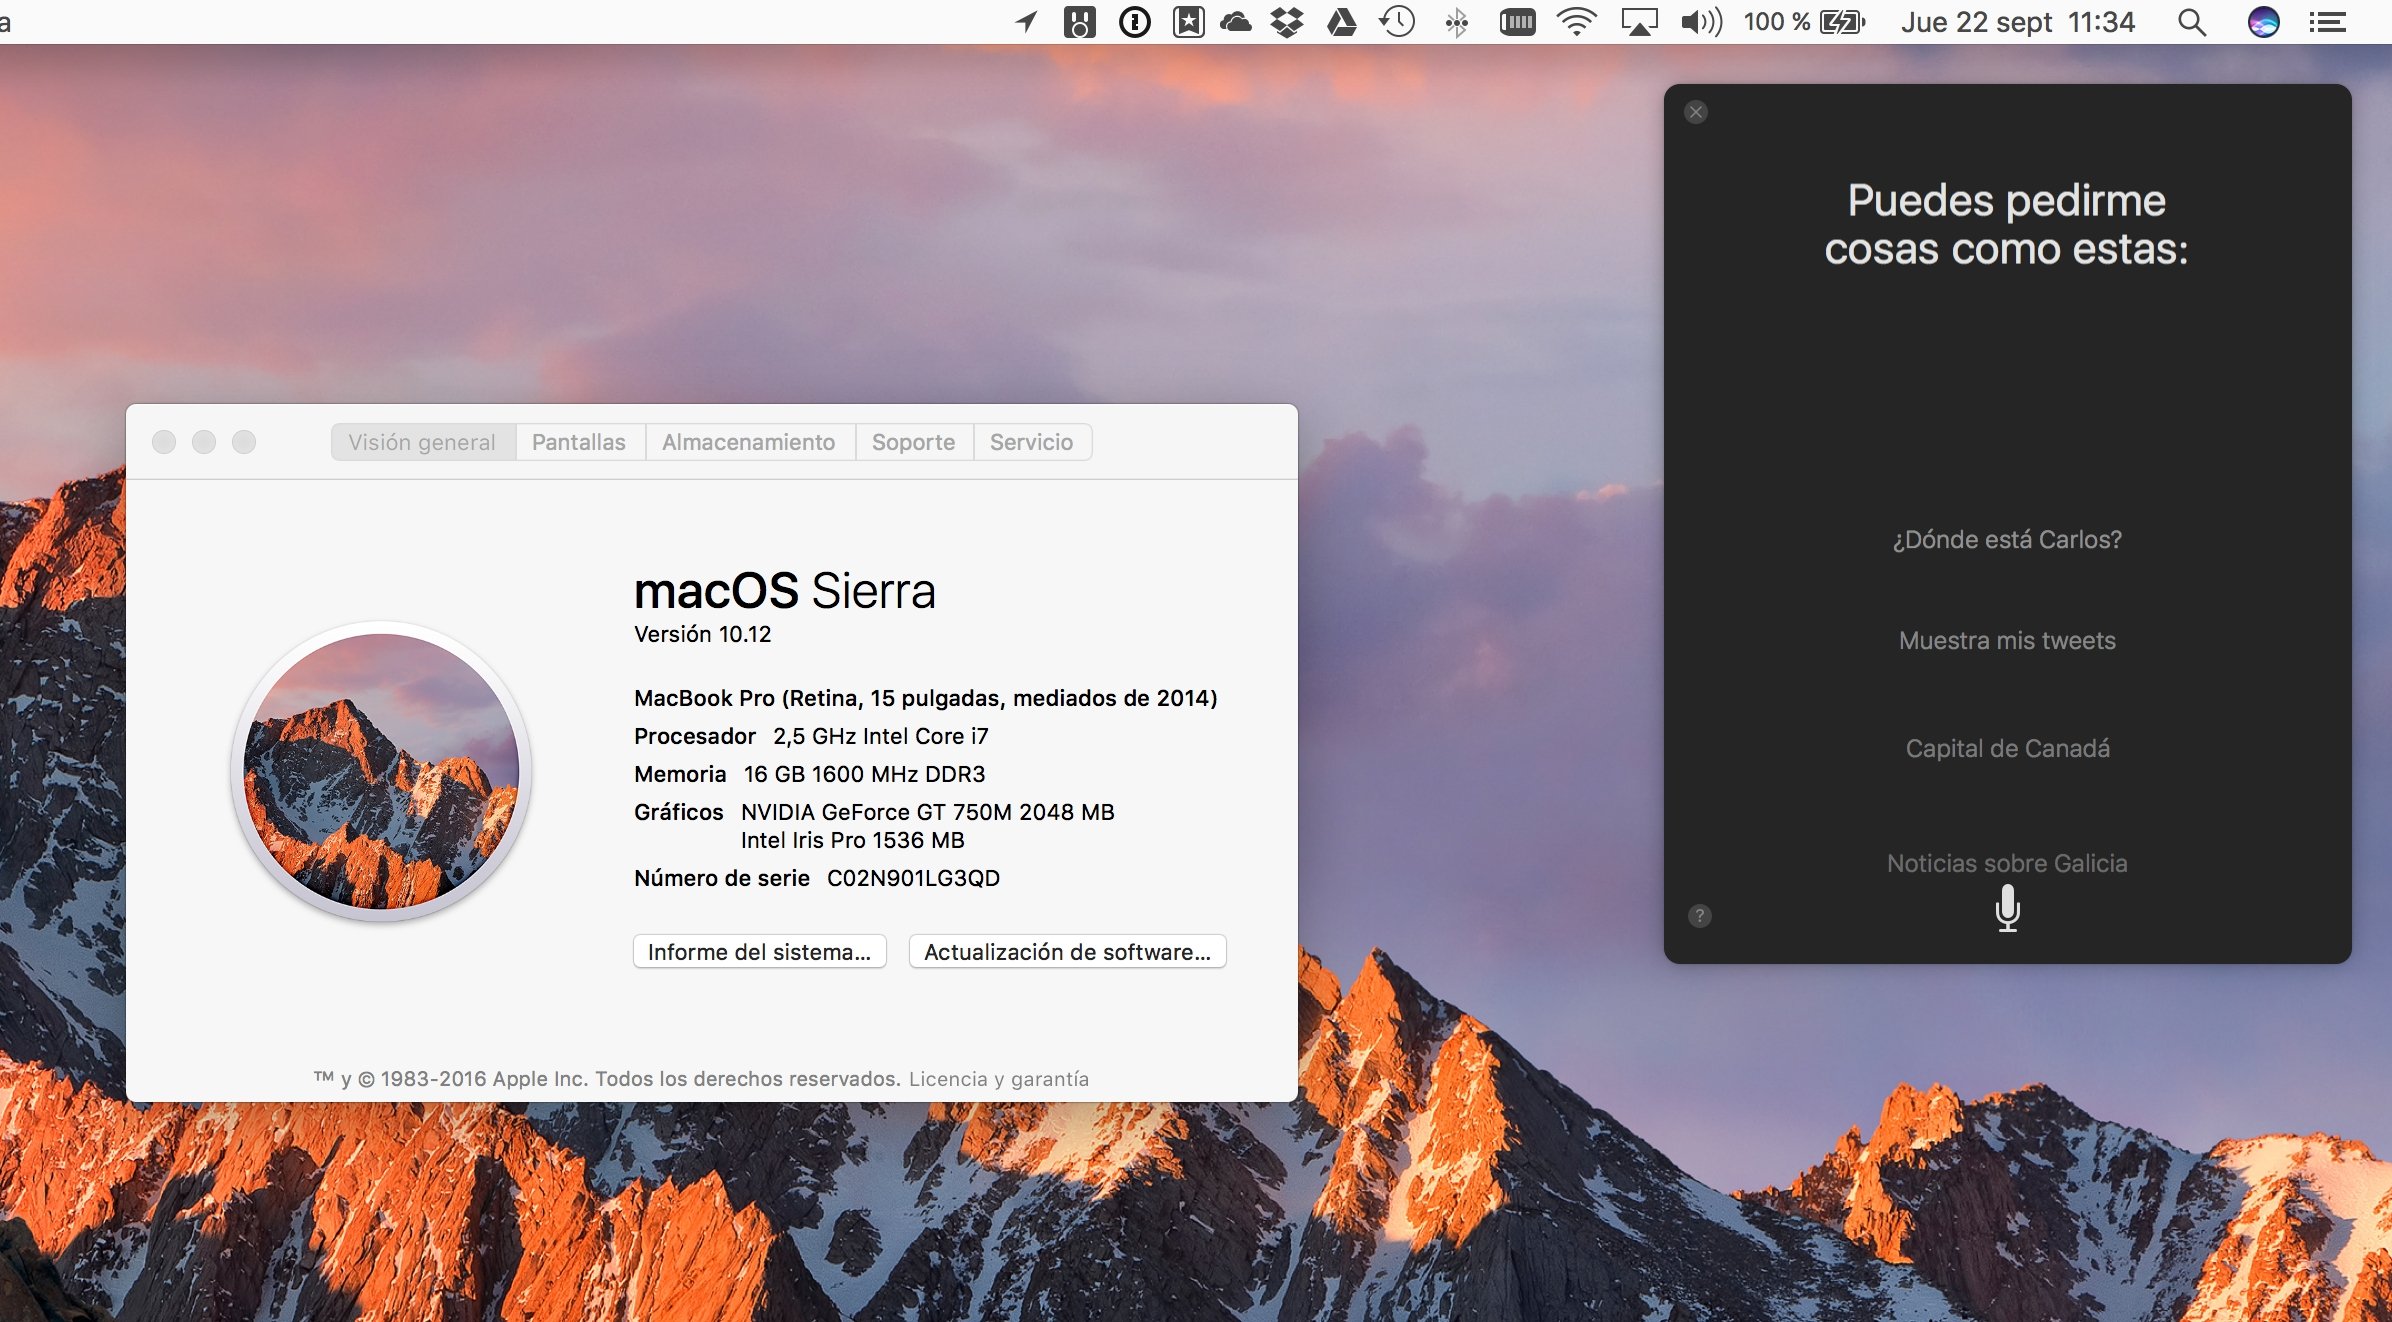
Task: Click the starred bookmark menu bar icon
Action: [1189, 22]
